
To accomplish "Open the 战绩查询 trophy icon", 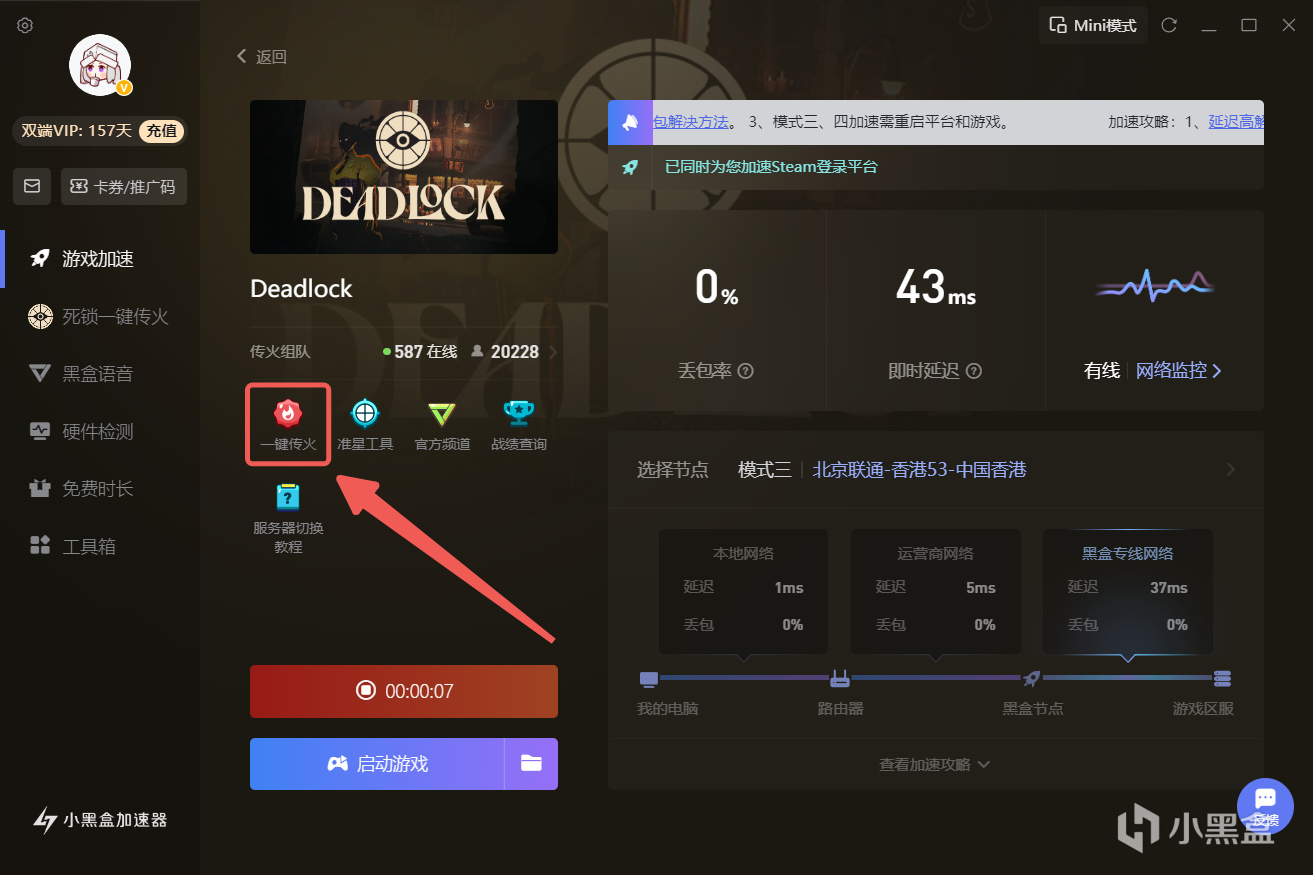I will click(519, 413).
